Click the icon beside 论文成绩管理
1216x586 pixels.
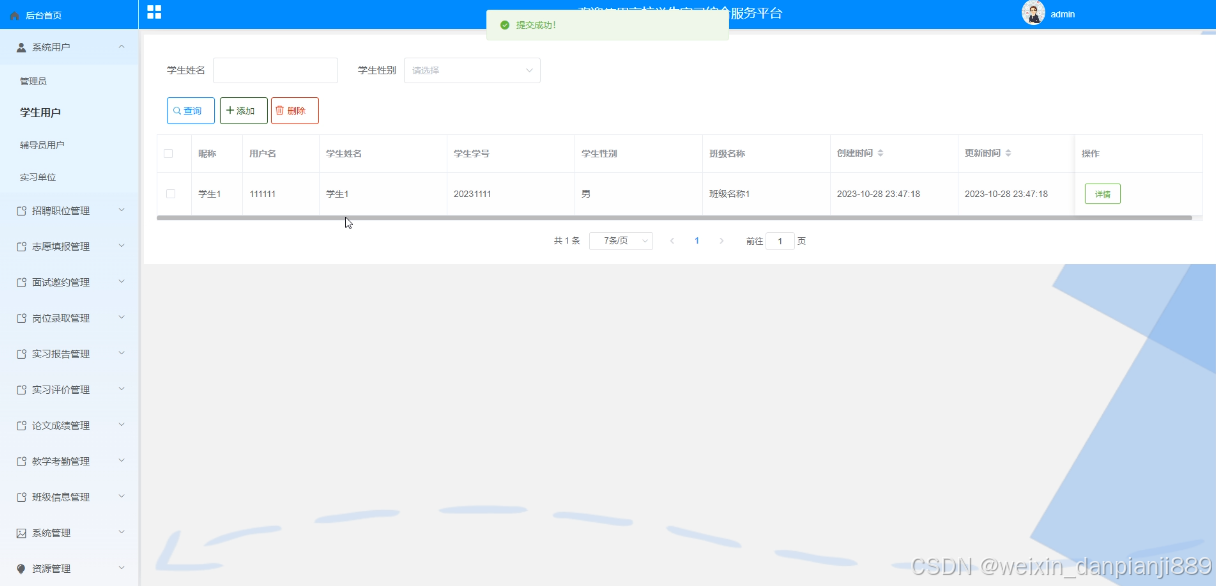coord(21,426)
